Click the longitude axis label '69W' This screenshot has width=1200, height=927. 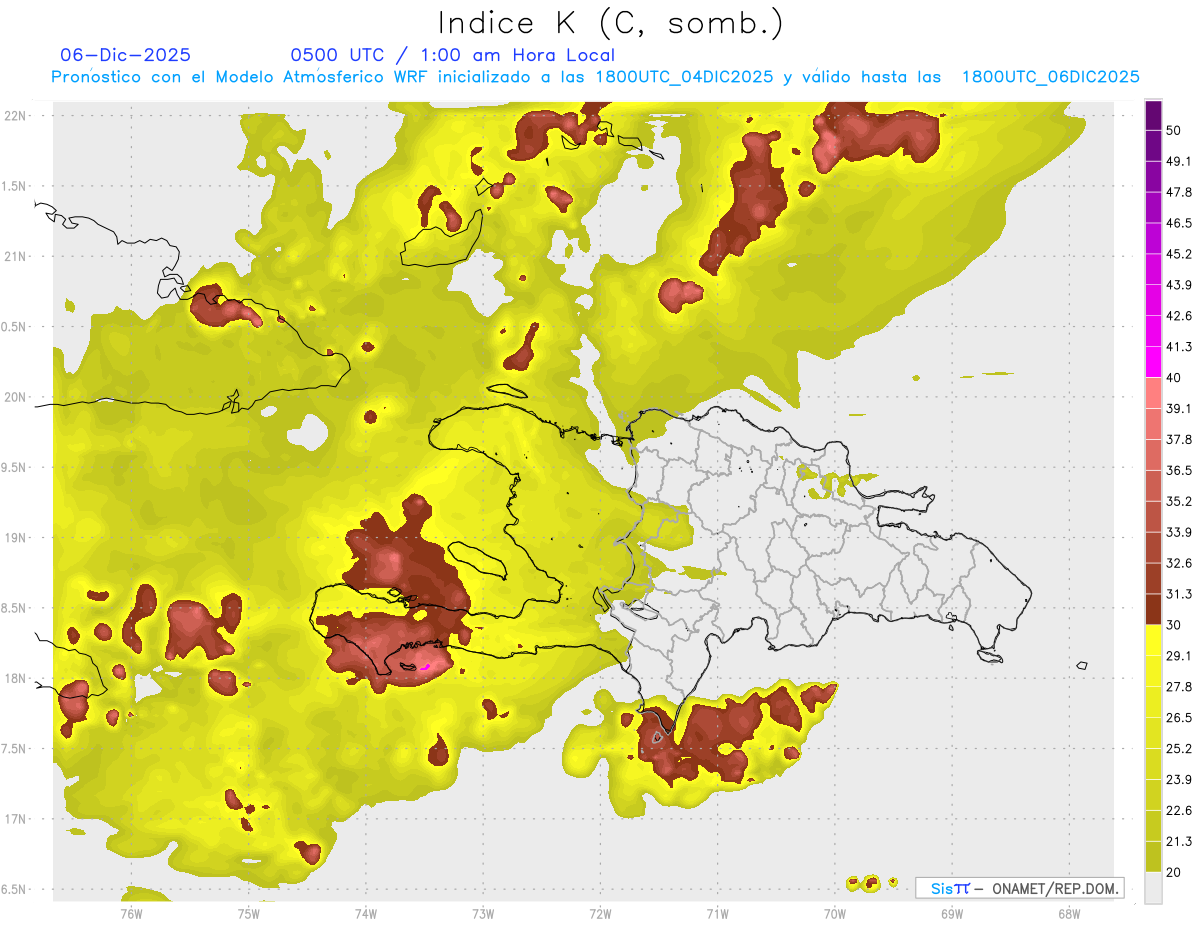952,913
